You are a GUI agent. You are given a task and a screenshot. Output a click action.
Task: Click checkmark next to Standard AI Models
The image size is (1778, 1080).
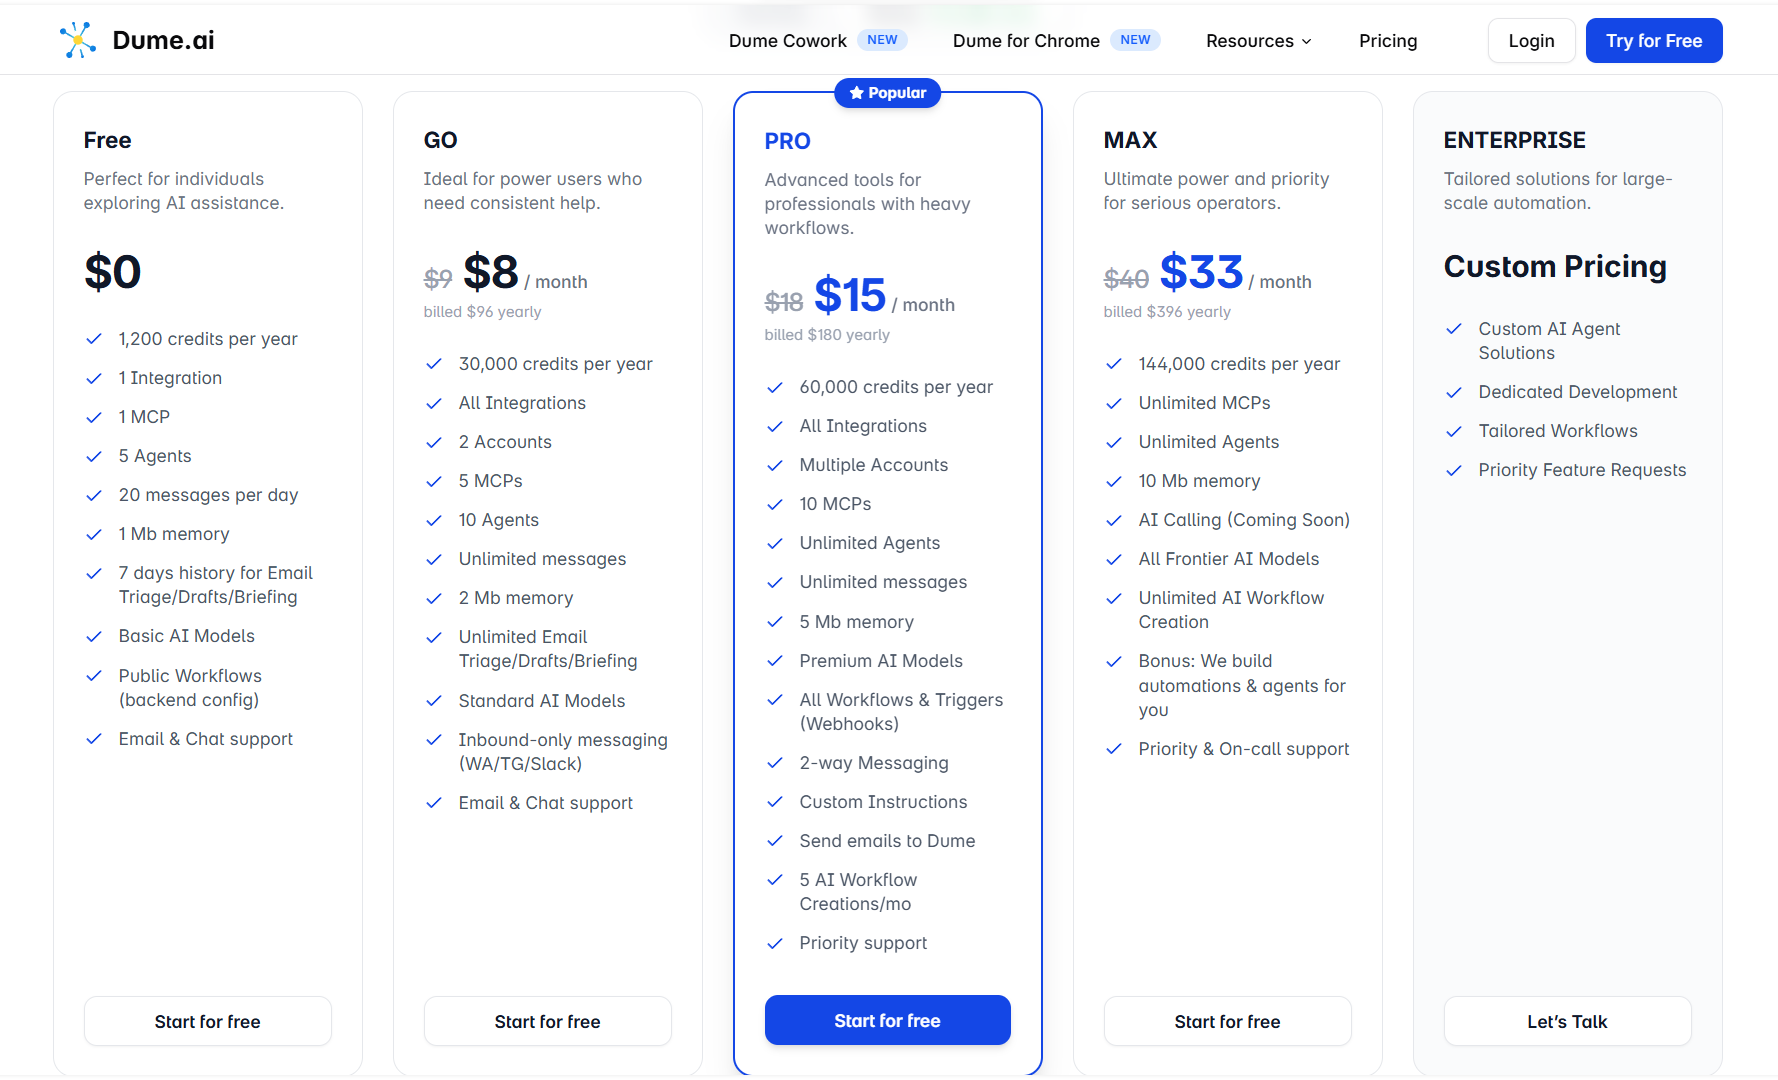coord(433,701)
